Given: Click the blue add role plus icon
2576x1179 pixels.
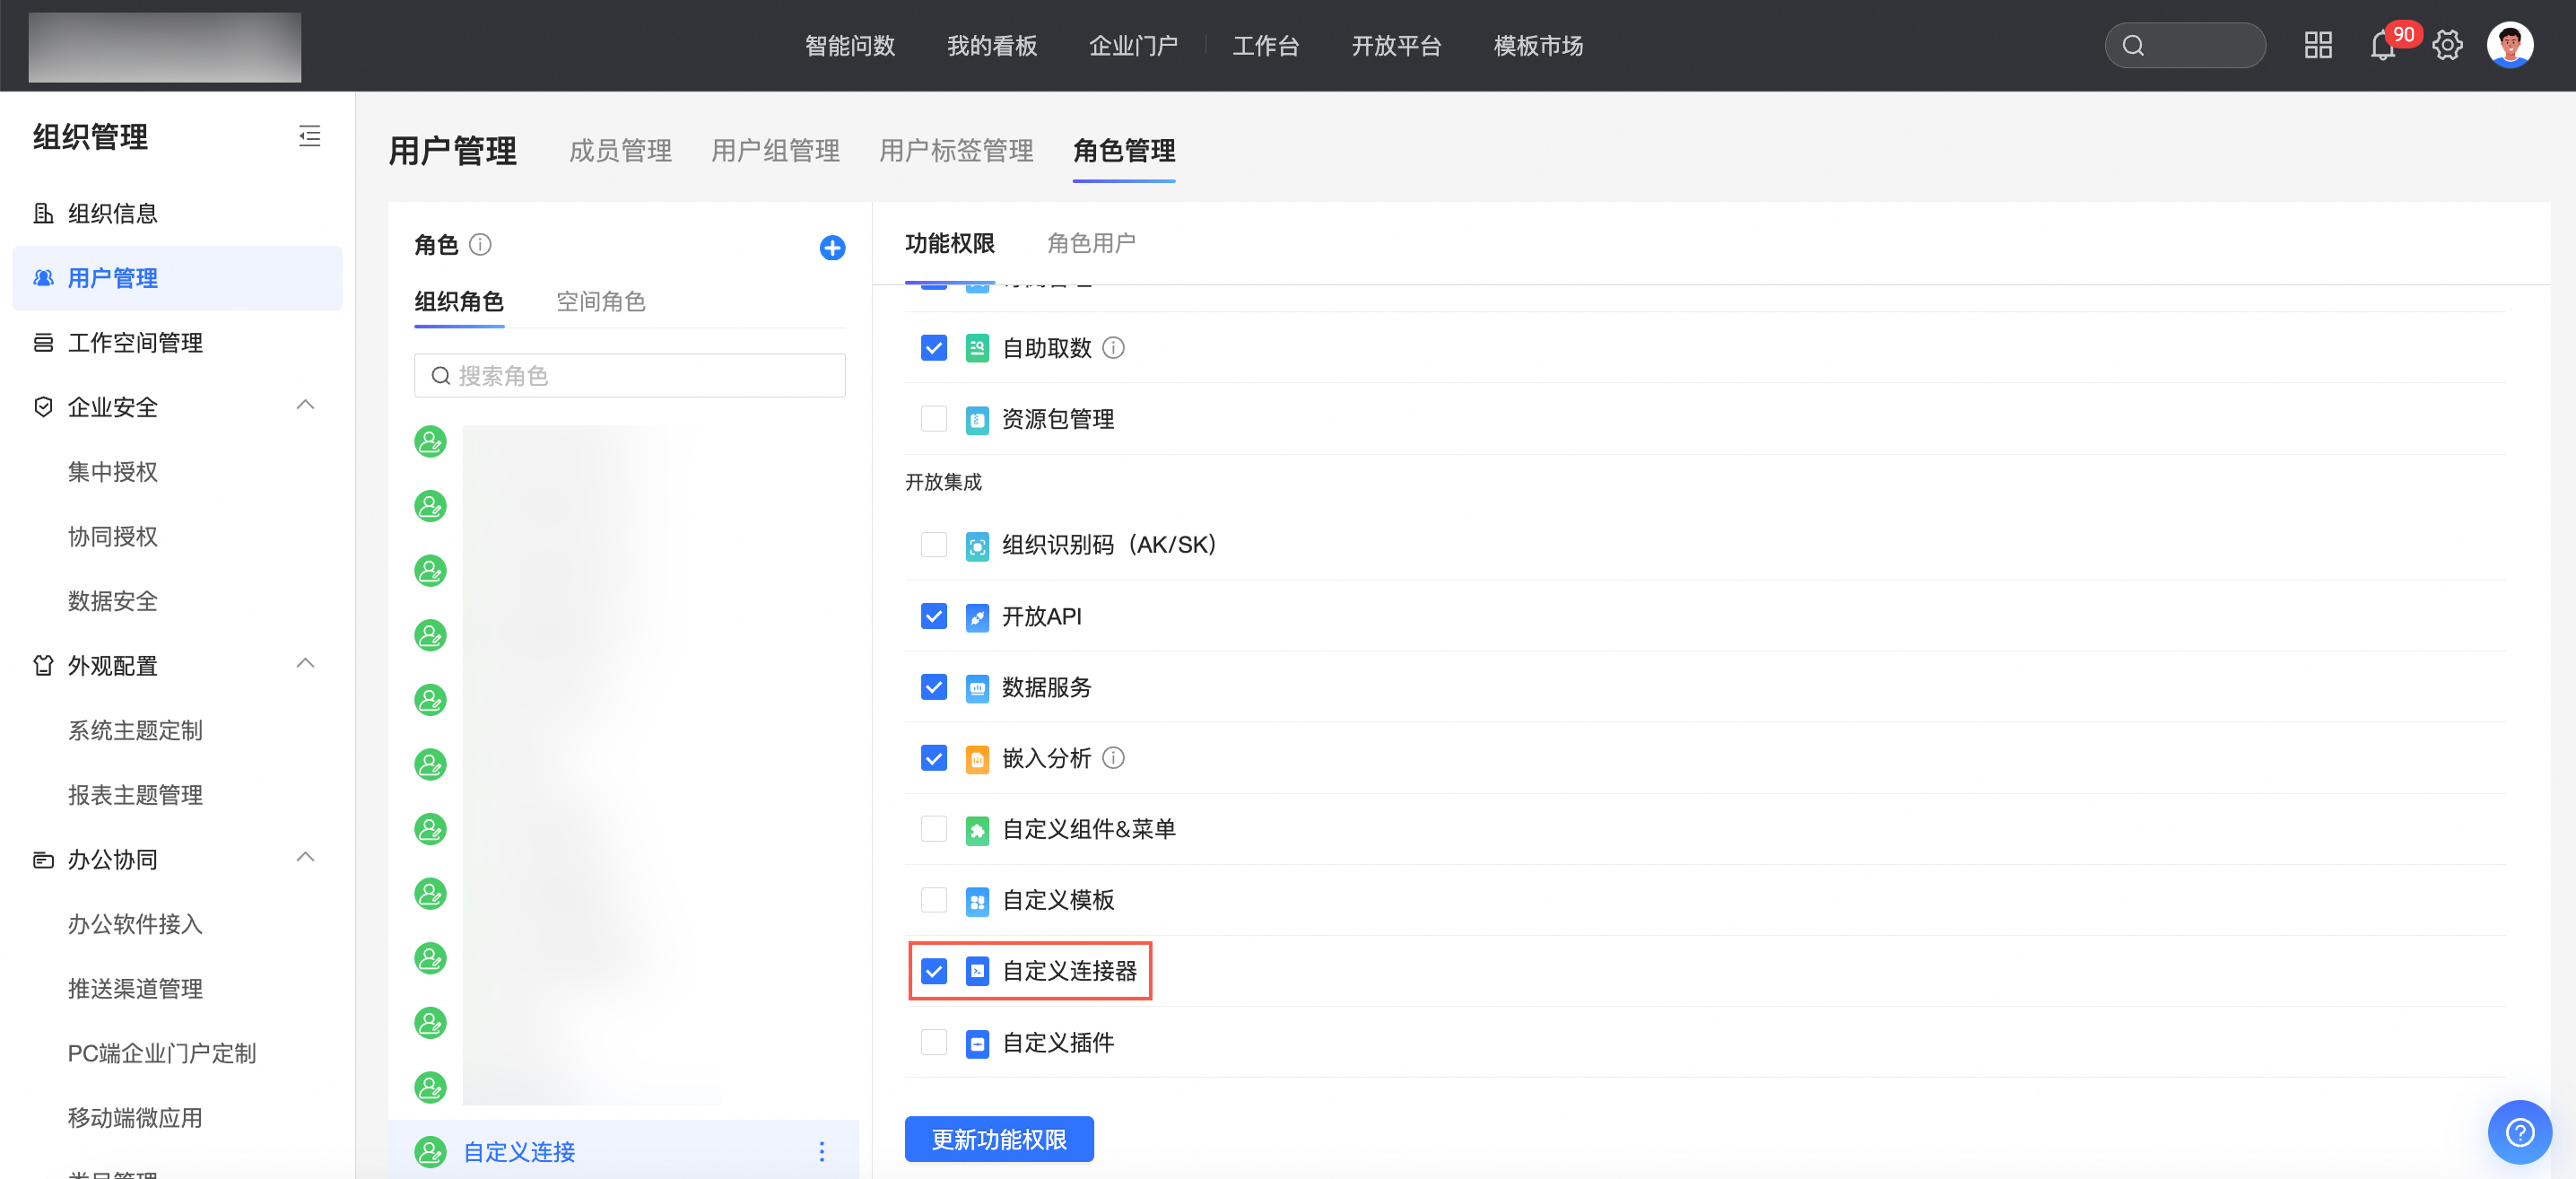Looking at the screenshot, I should 832,248.
